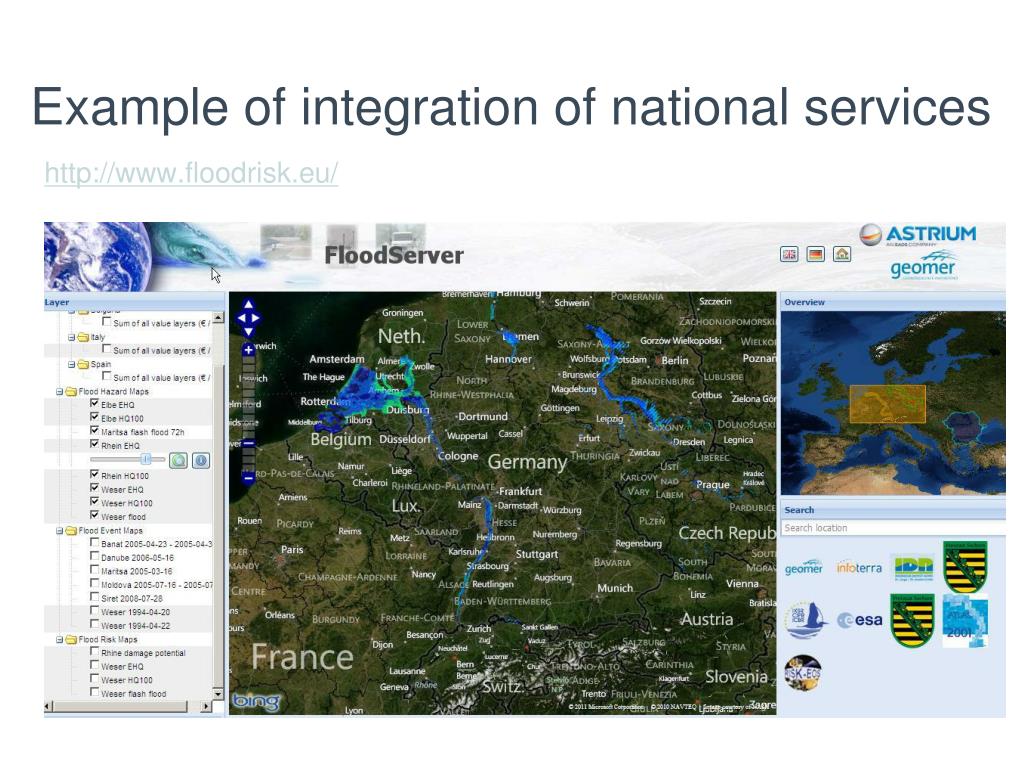Click the layer list scroll-up arrow
Screen dimensions: 1024x768
pos(219,318)
